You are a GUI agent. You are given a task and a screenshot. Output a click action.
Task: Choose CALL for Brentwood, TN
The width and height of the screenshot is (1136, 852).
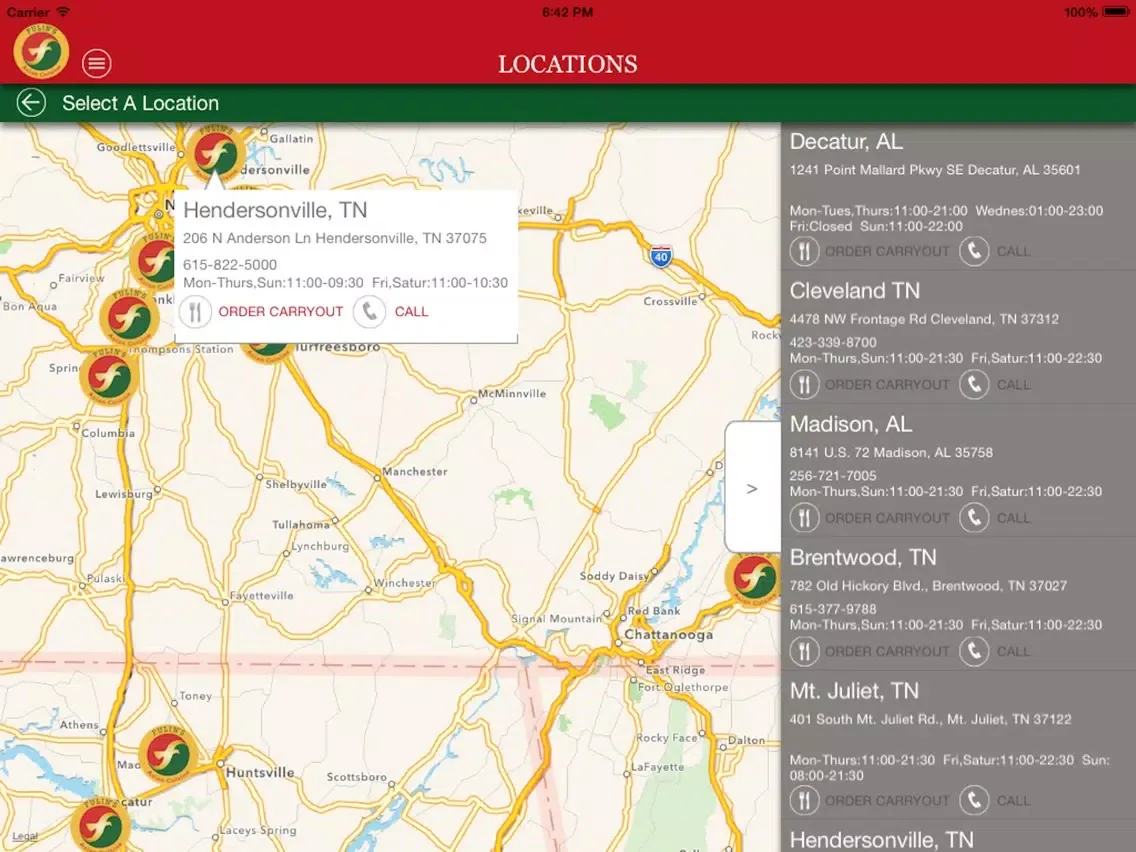pyautogui.click(x=1013, y=651)
